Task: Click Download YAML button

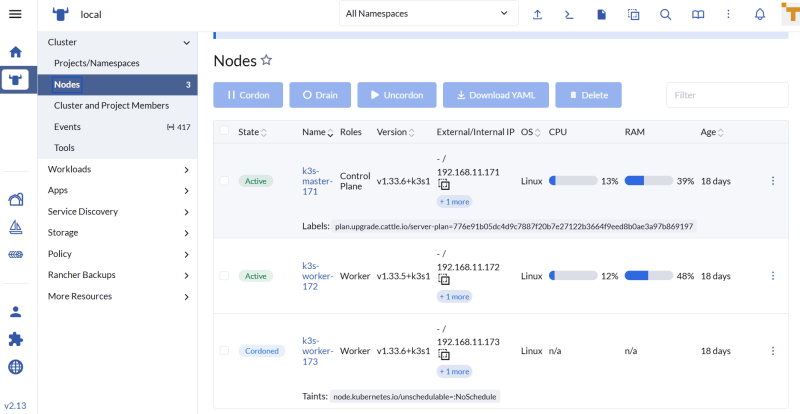Action: coord(496,95)
